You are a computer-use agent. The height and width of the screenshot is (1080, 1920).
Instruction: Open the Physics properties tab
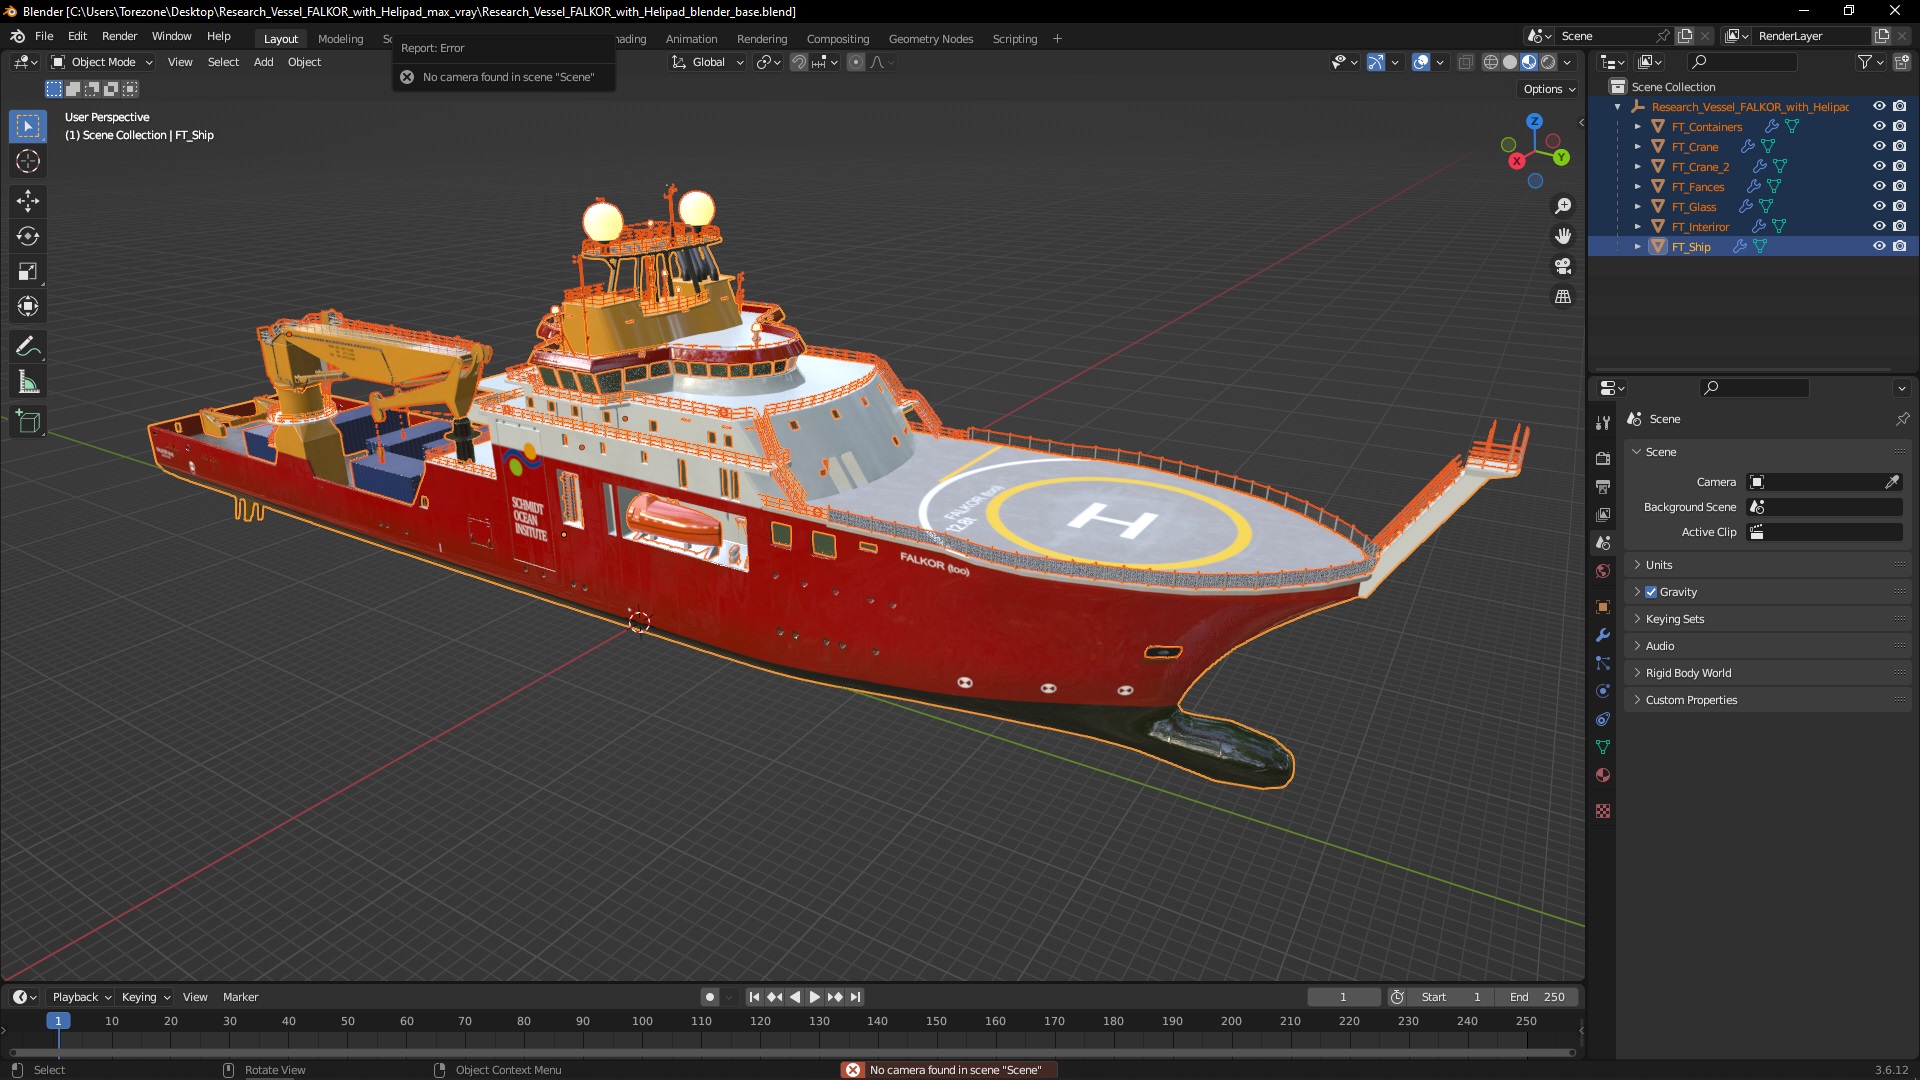1603,691
